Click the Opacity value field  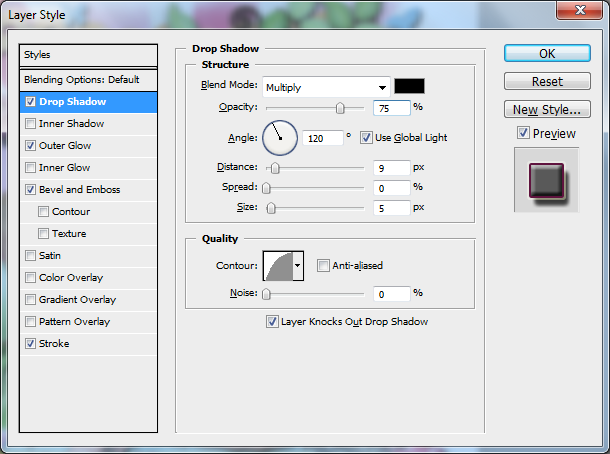pos(392,108)
